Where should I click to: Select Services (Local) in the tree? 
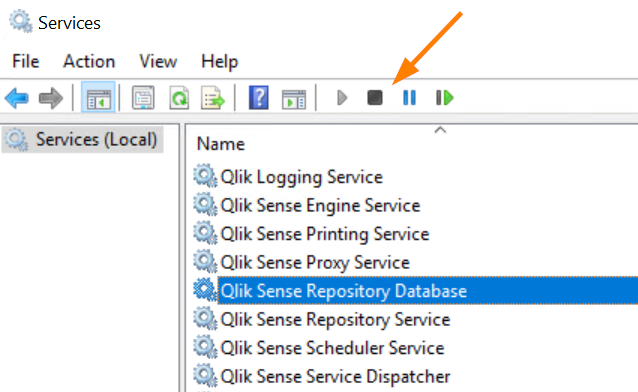(x=83, y=139)
